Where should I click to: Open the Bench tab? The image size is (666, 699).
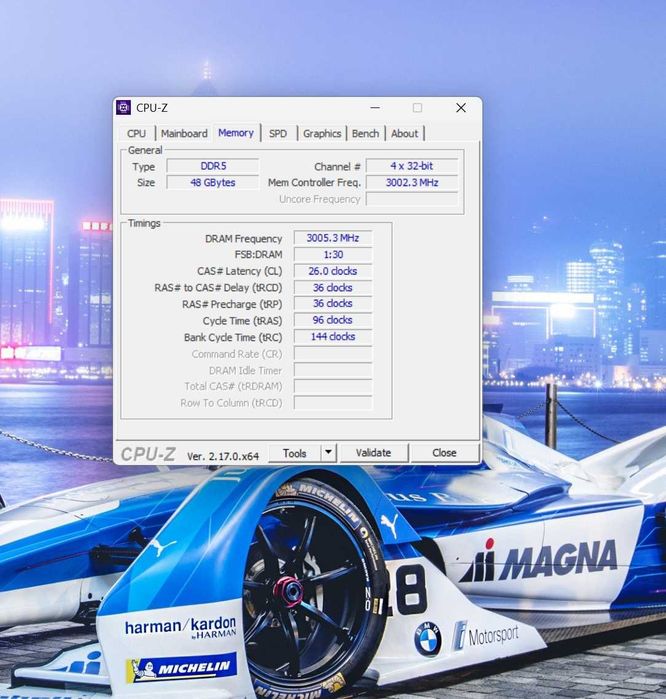point(365,133)
